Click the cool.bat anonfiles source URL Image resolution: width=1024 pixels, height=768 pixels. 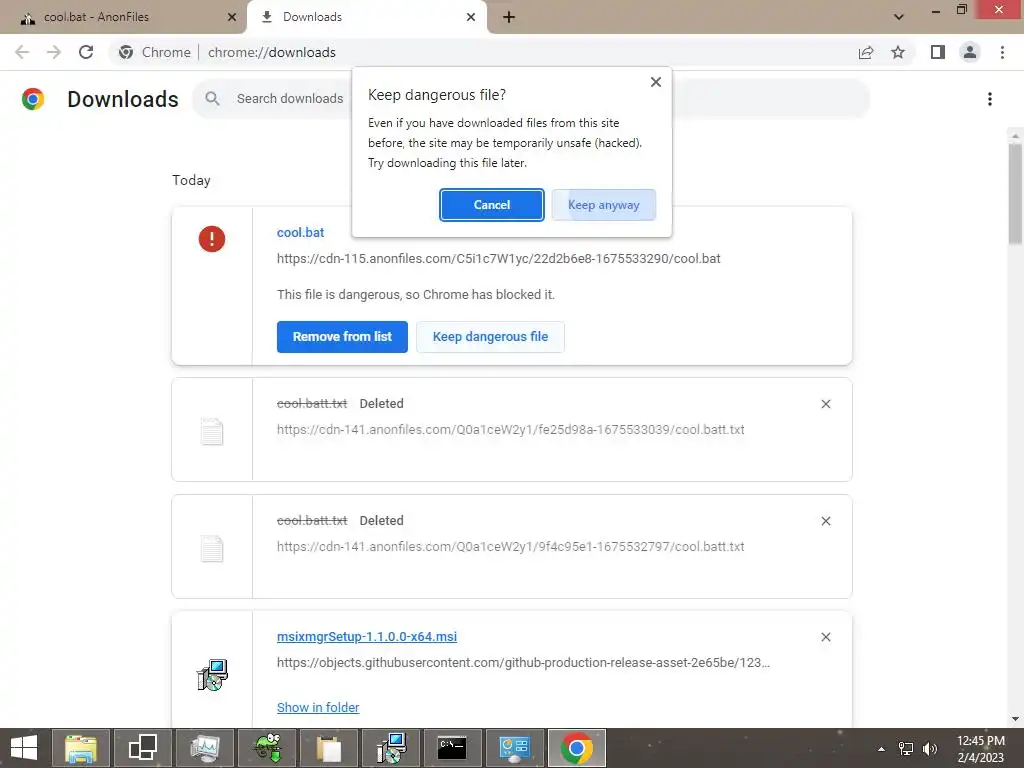pyautogui.click(x=498, y=259)
